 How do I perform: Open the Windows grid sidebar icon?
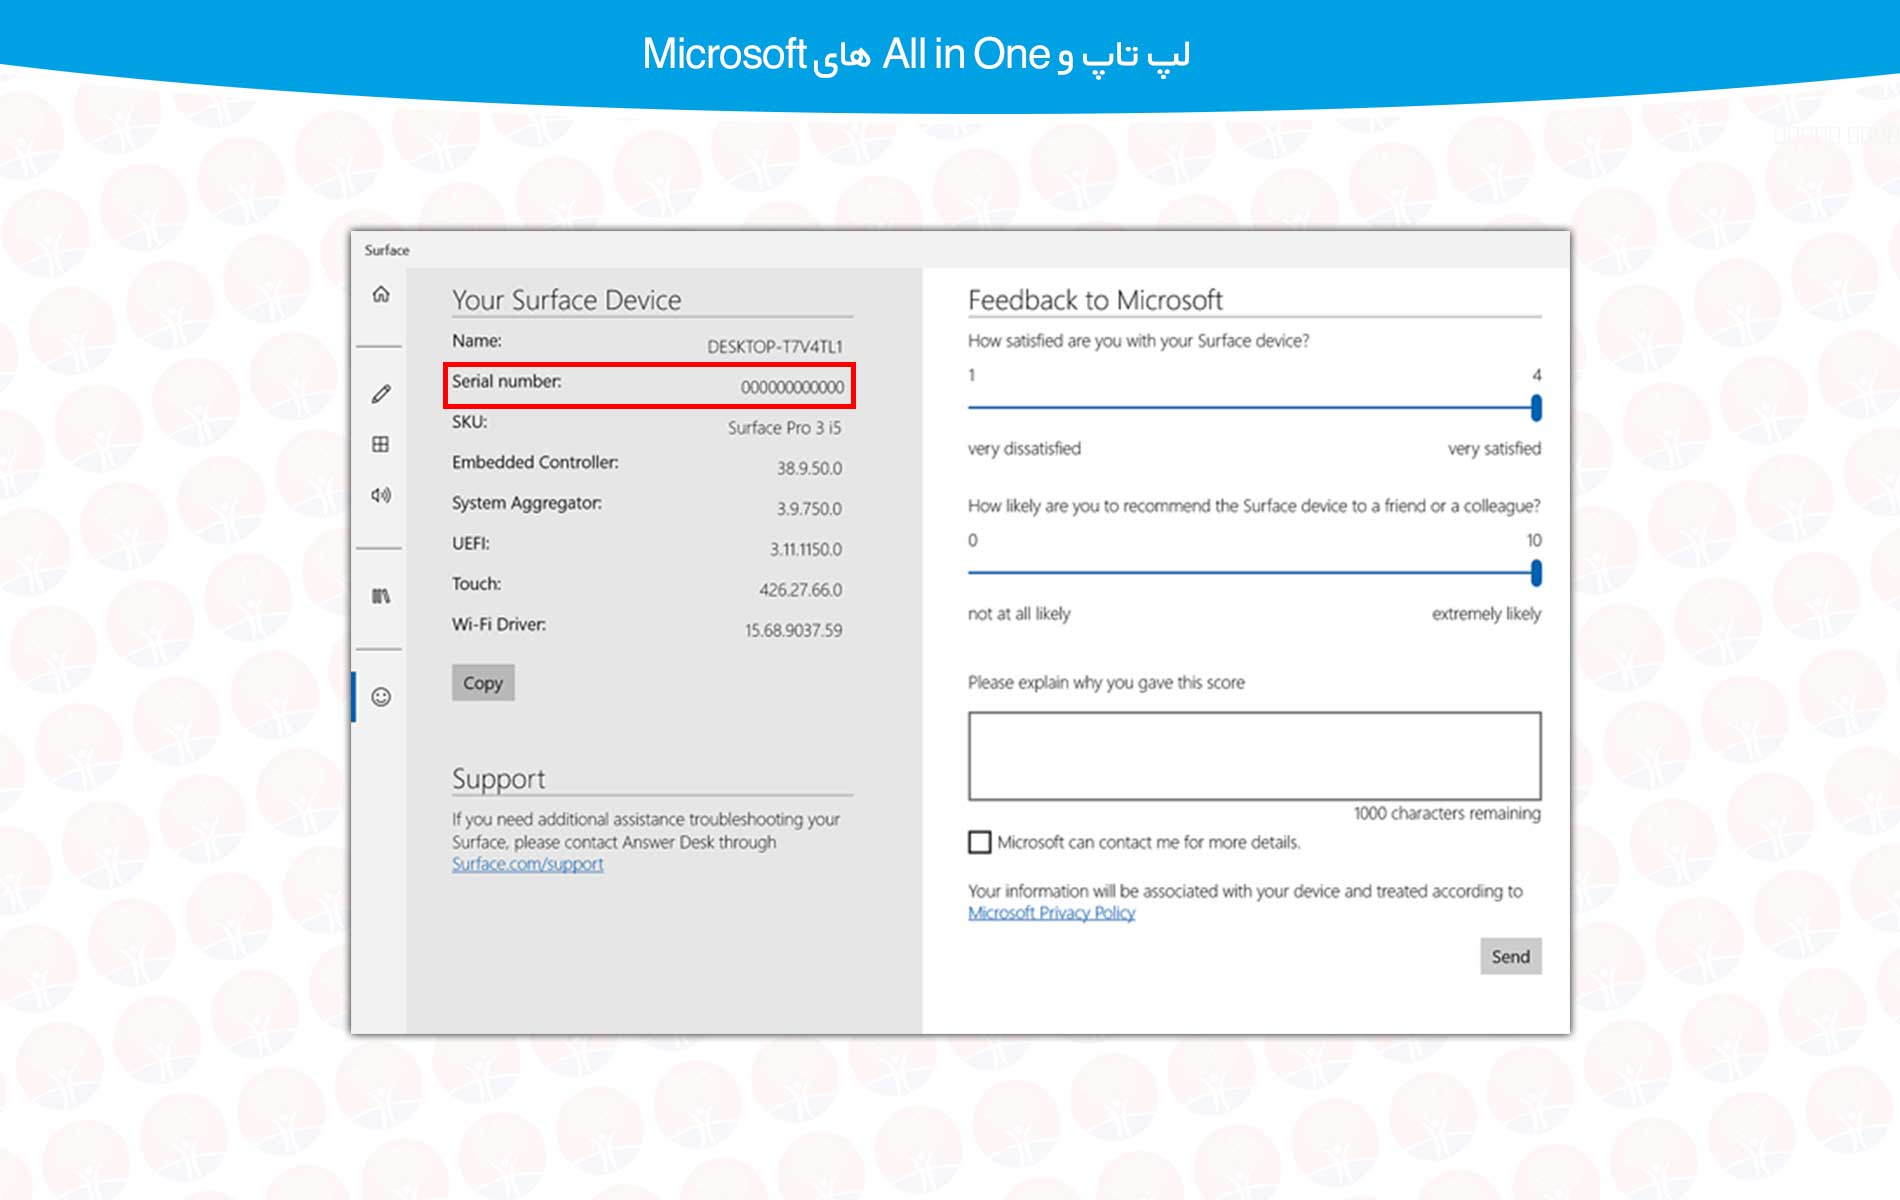coord(381,444)
